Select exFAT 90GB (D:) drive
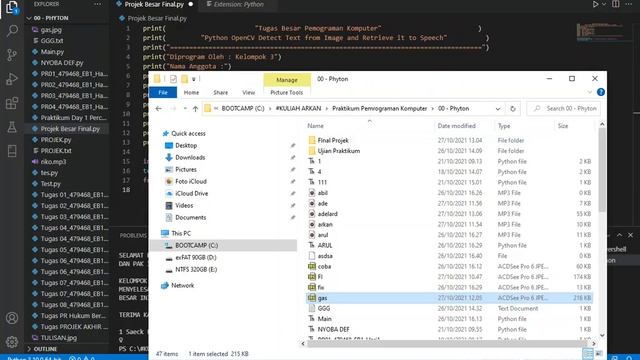640x360 pixels. (196, 258)
